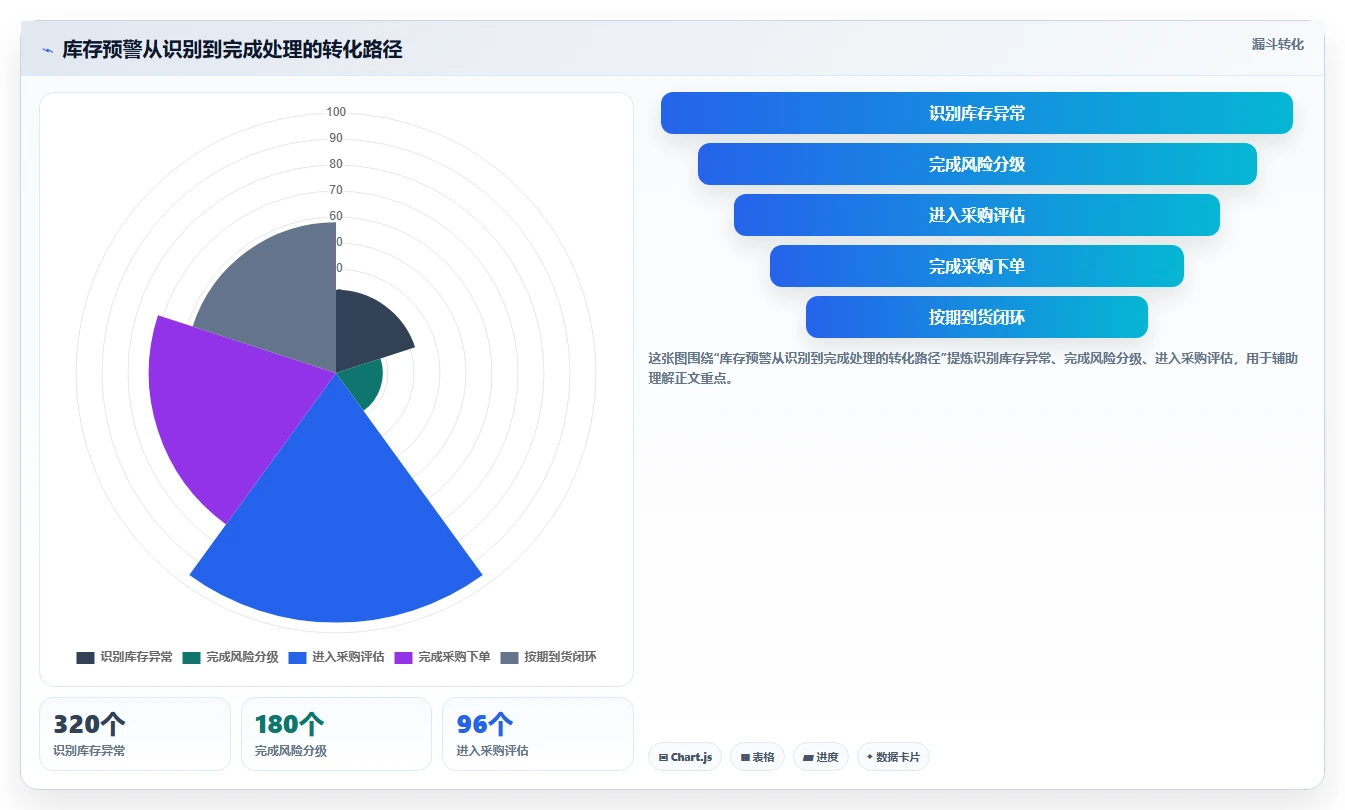
Task: Toggle 完成风险分级 legend swatch
Action: coord(191,657)
